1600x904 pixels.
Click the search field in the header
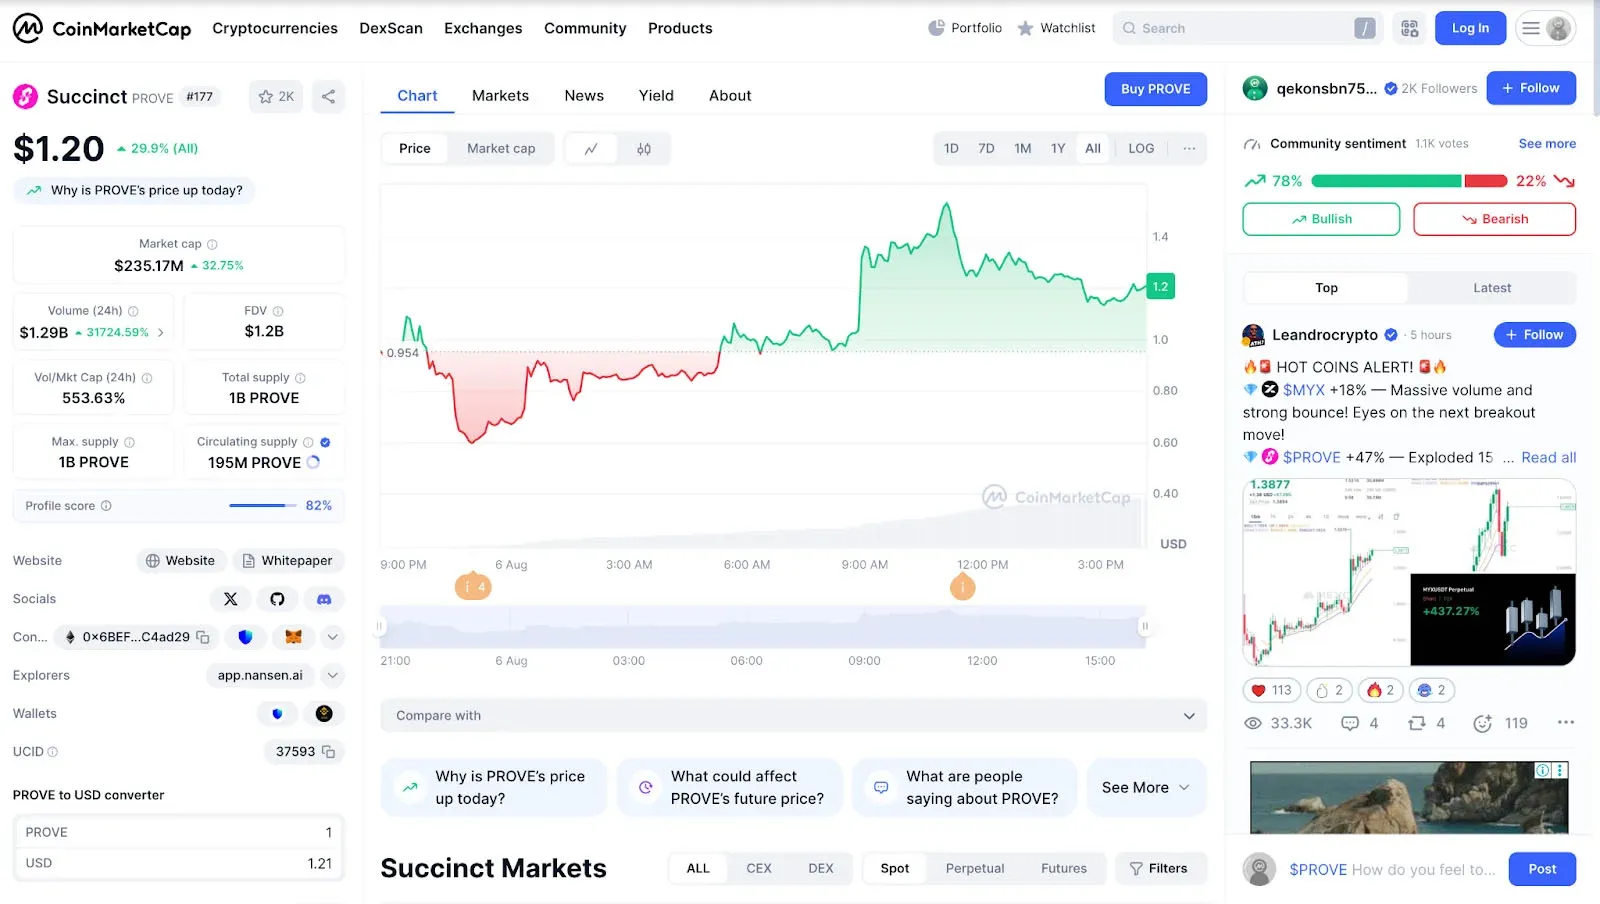(x=1240, y=28)
